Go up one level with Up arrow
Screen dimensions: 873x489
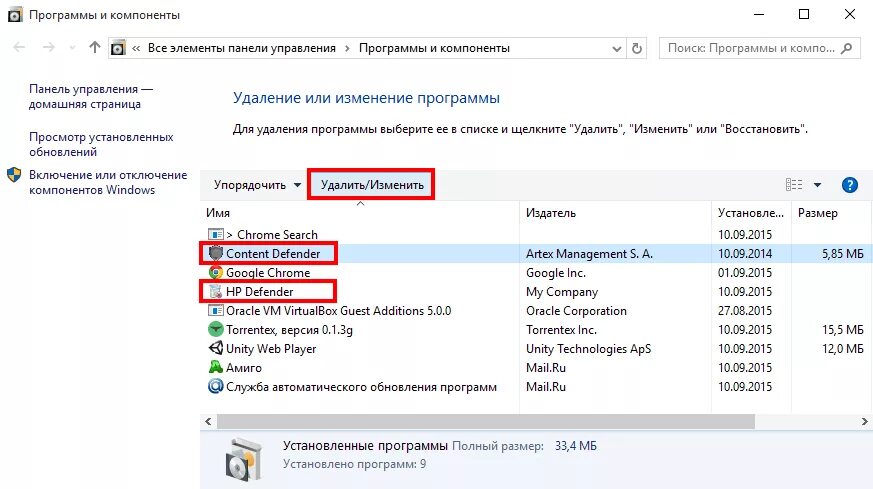[x=95, y=47]
